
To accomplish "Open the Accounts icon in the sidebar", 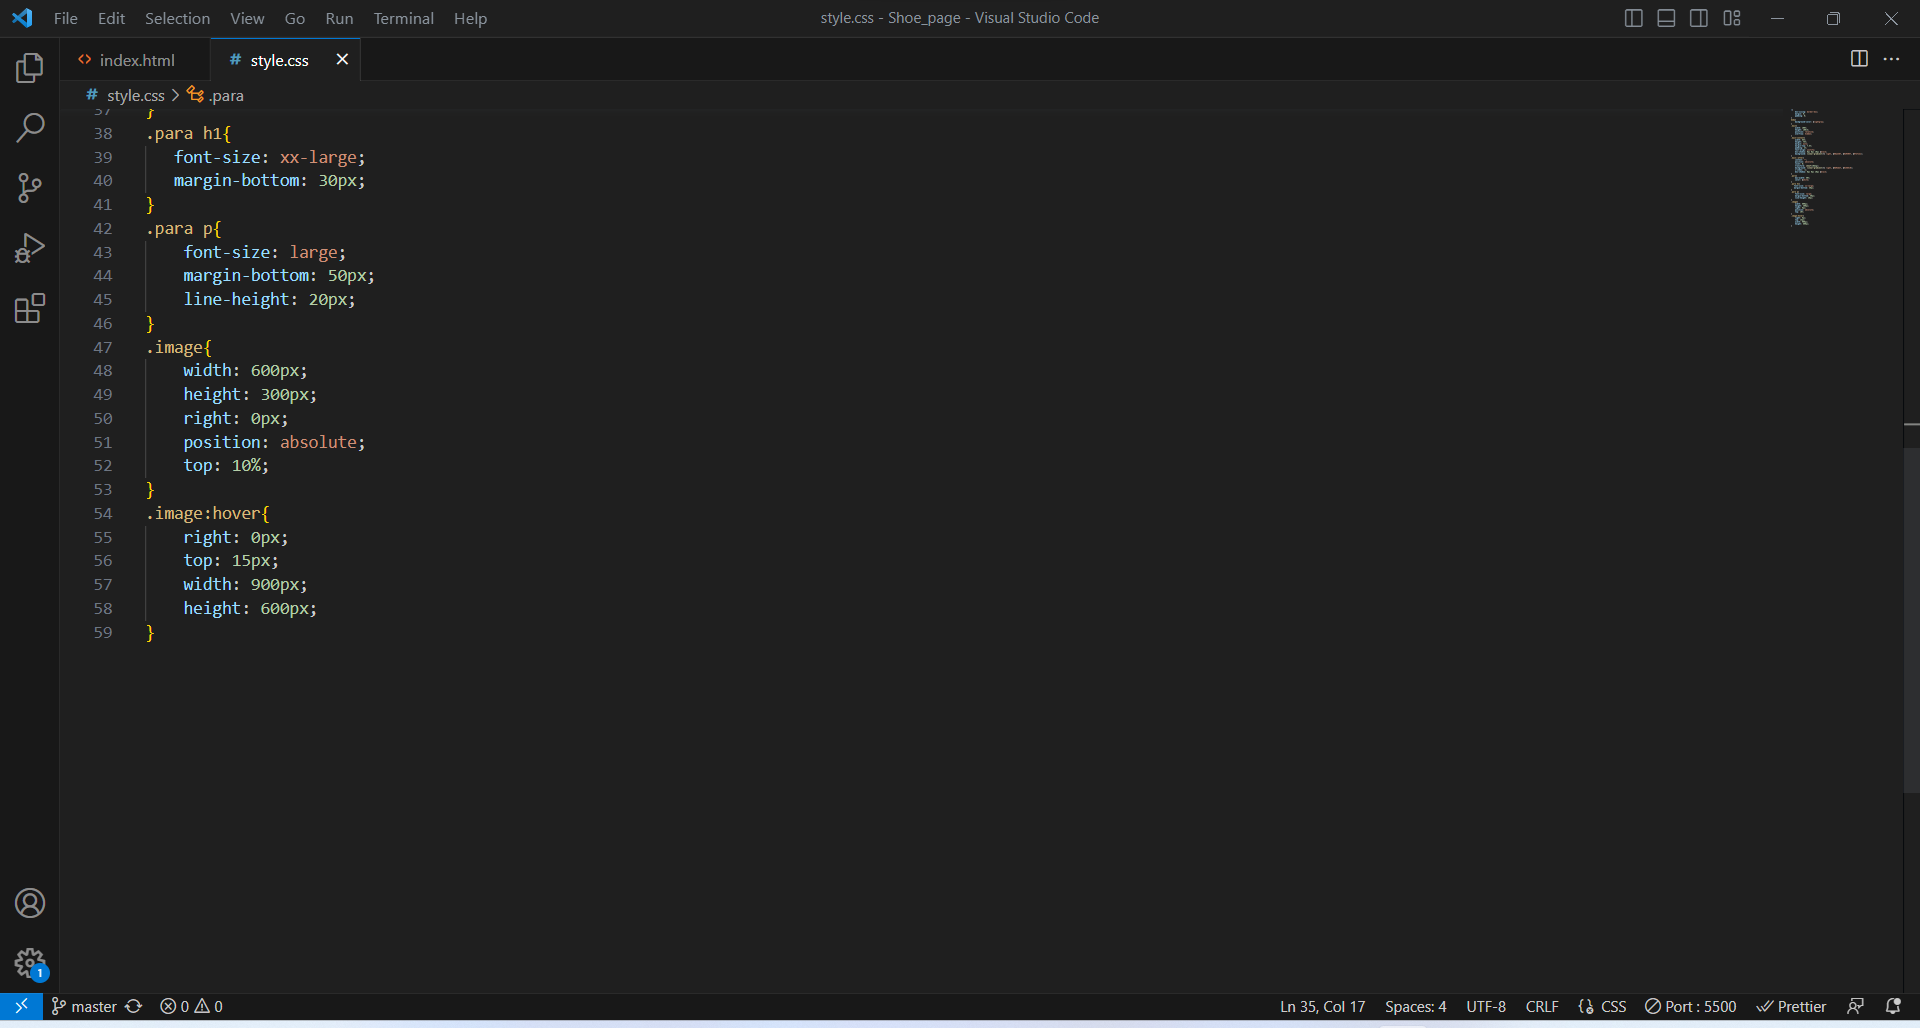I will tap(29, 903).
